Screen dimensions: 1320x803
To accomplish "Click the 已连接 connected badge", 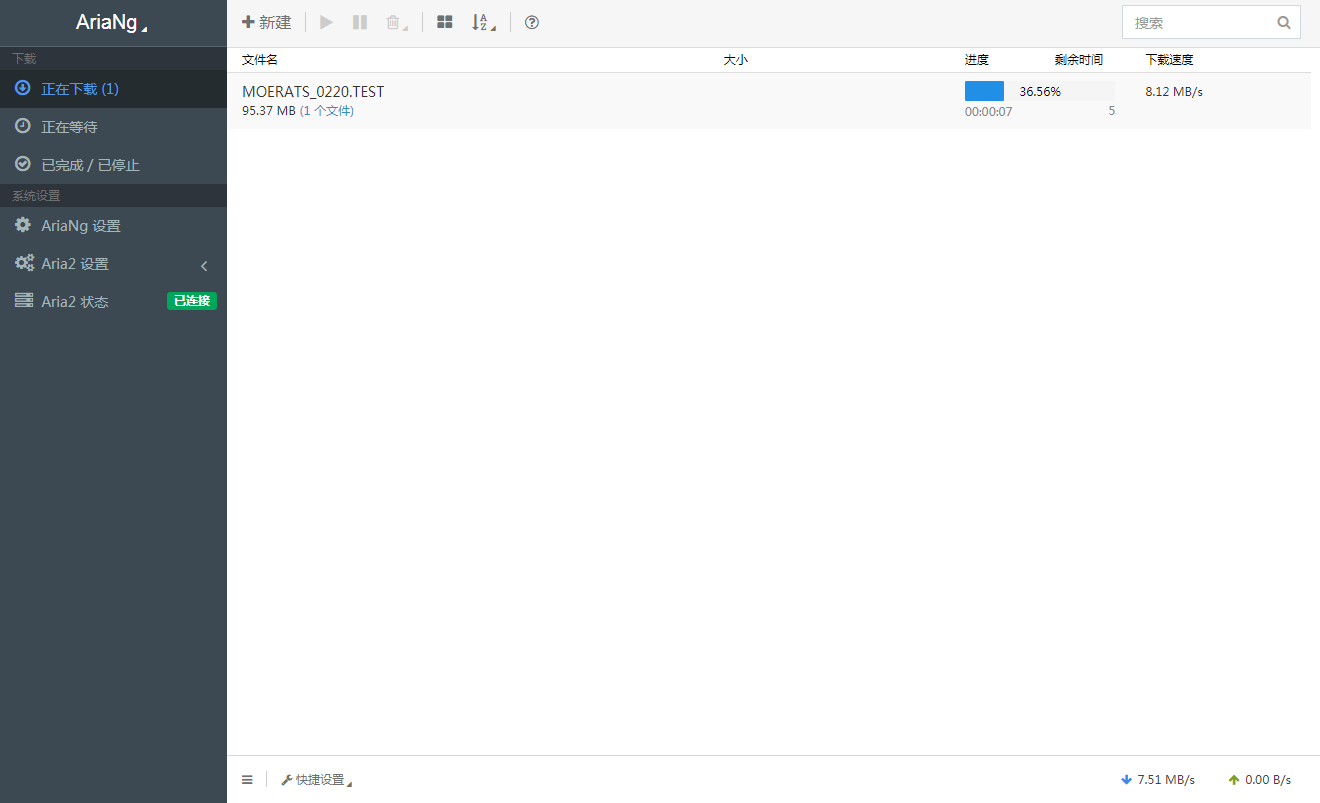I will (192, 301).
